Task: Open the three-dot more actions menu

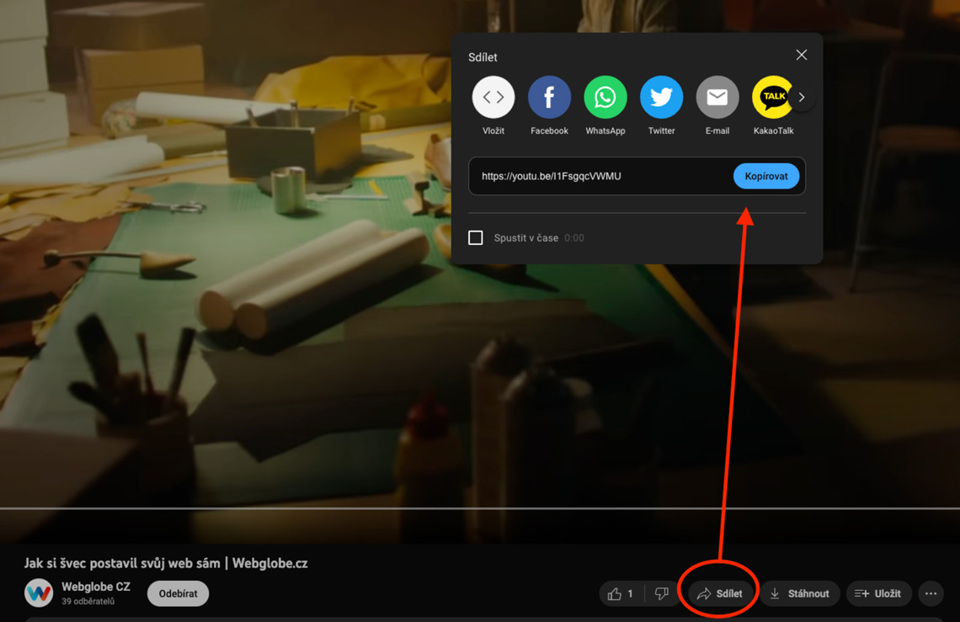Action: pyautogui.click(x=931, y=594)
